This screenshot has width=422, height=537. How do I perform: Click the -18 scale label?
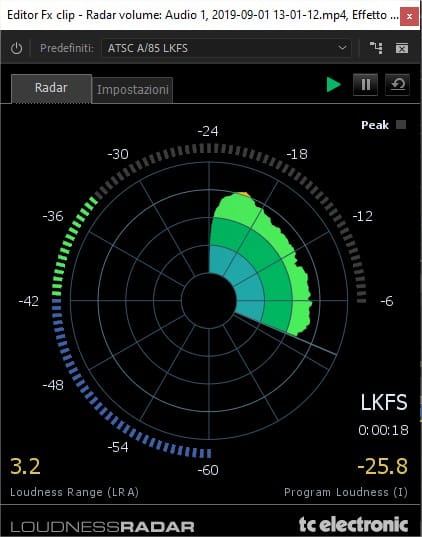pos(297,154)
